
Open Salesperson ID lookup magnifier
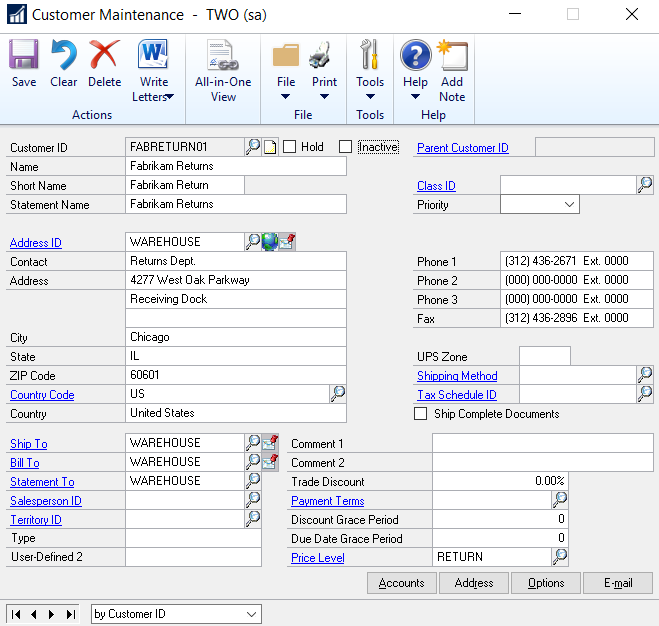pos(253,499)
